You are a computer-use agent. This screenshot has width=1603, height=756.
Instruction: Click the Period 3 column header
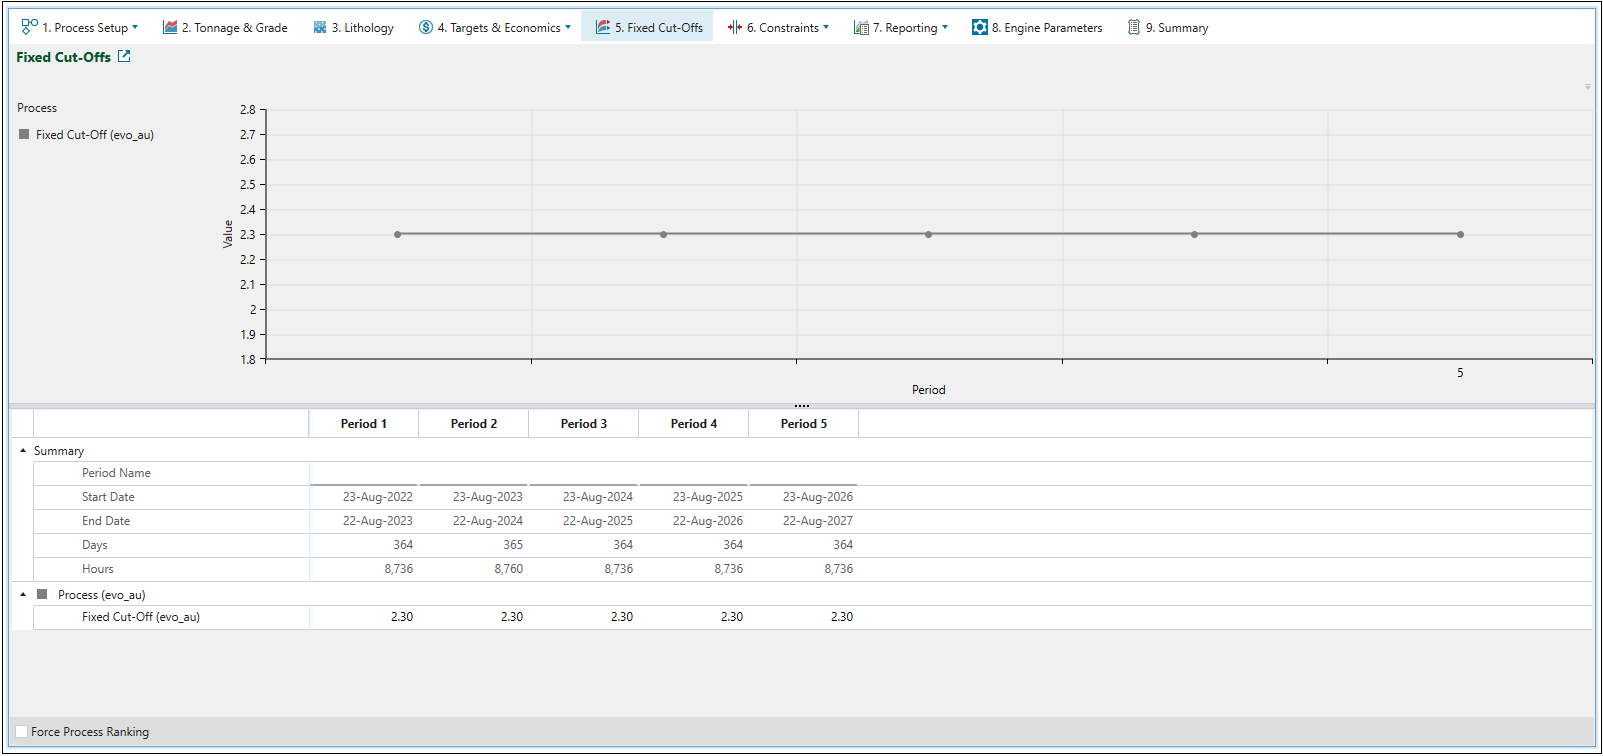pyautogui.click(x=583, y=424)
